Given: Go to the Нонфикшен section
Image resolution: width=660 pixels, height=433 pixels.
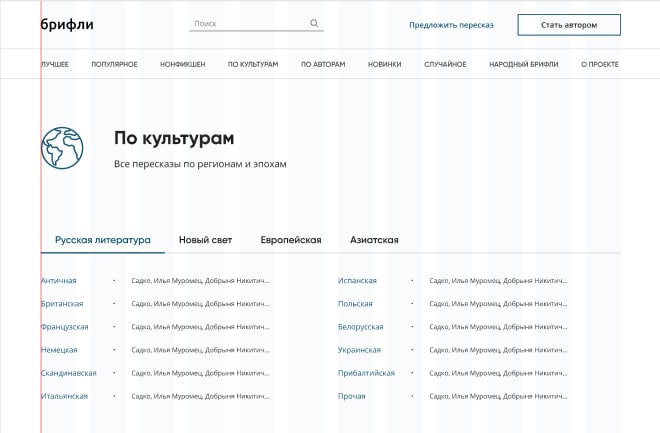Looking at the screenshot, I should (182, 64).
